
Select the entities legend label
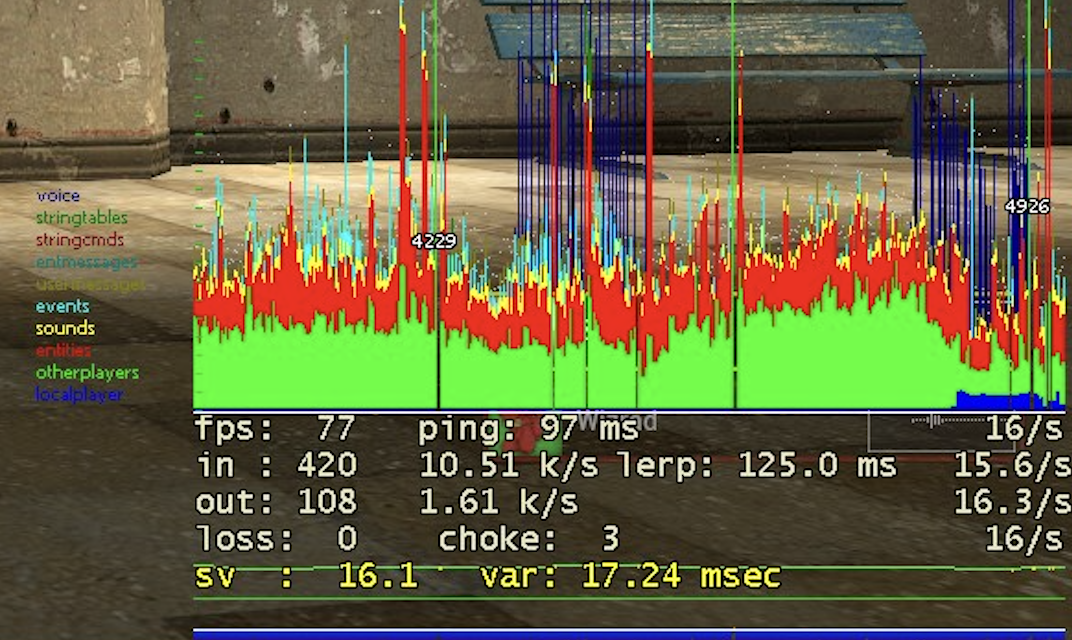click(x=63, y=350)
